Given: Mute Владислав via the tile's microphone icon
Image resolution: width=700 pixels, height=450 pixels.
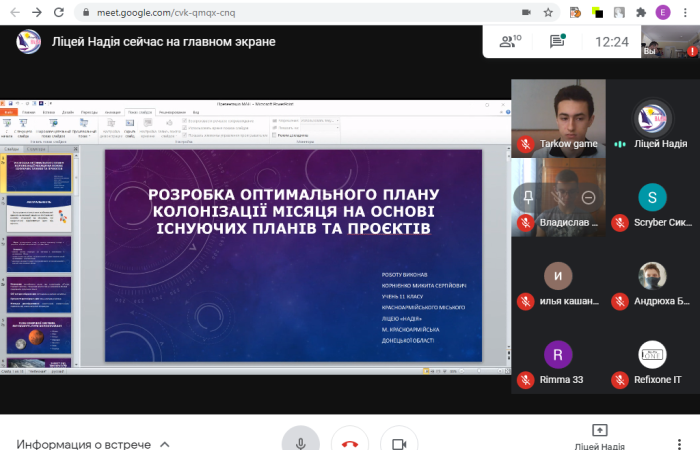Looking at the screenshot, I should pos(557,197).
